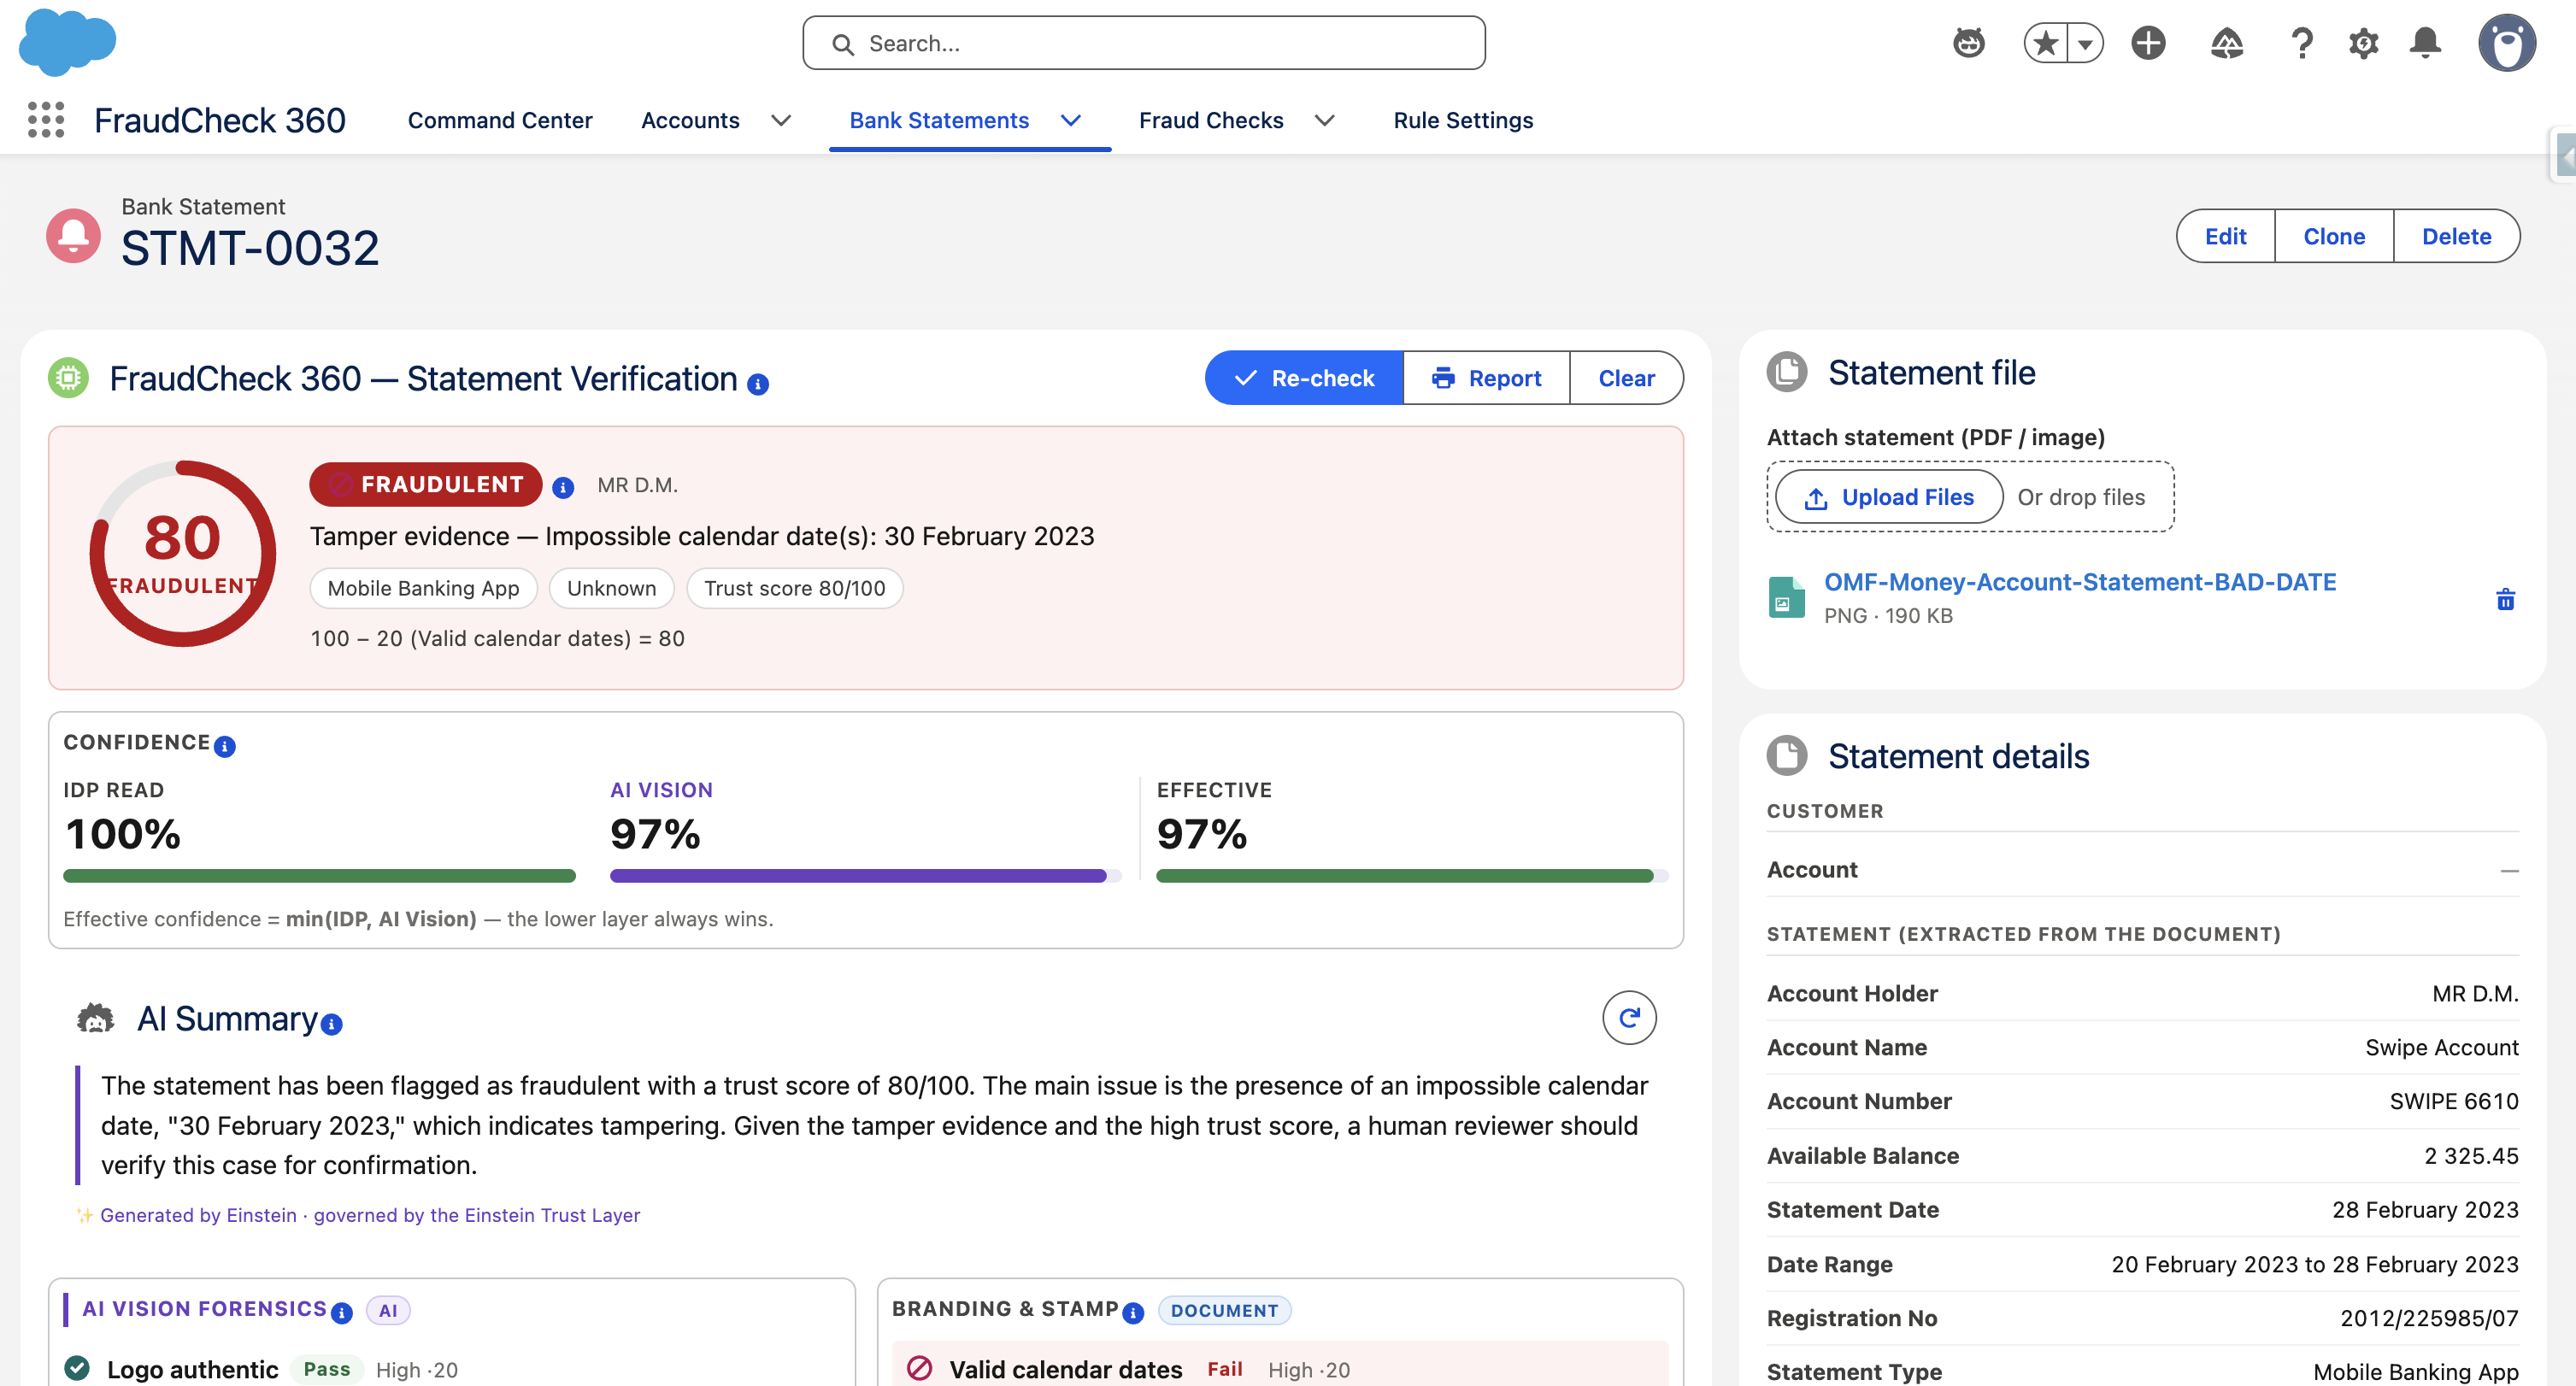The width and height of the screenshot is (2576, 1386).
Task: Select the Account Number value SWIPE 6610
Action: pyautogui.click(x=2454, y=1101)
